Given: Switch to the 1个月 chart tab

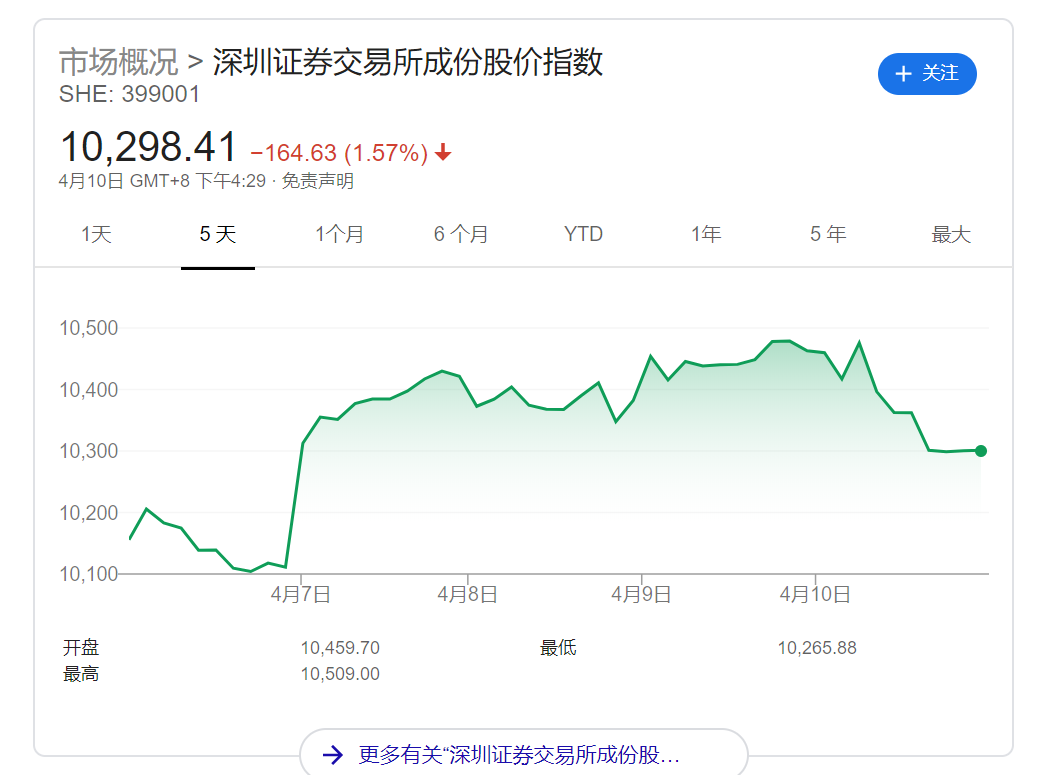Looking at the screenshot, I should point(340,235).
